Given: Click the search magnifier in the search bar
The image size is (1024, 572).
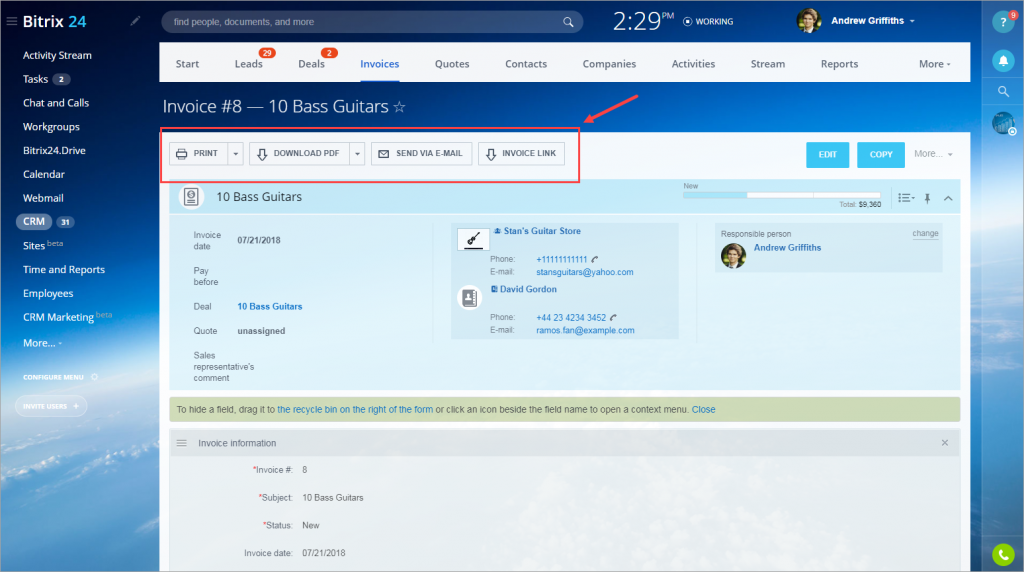Looking at the screenshot, I should pos(568,22).
